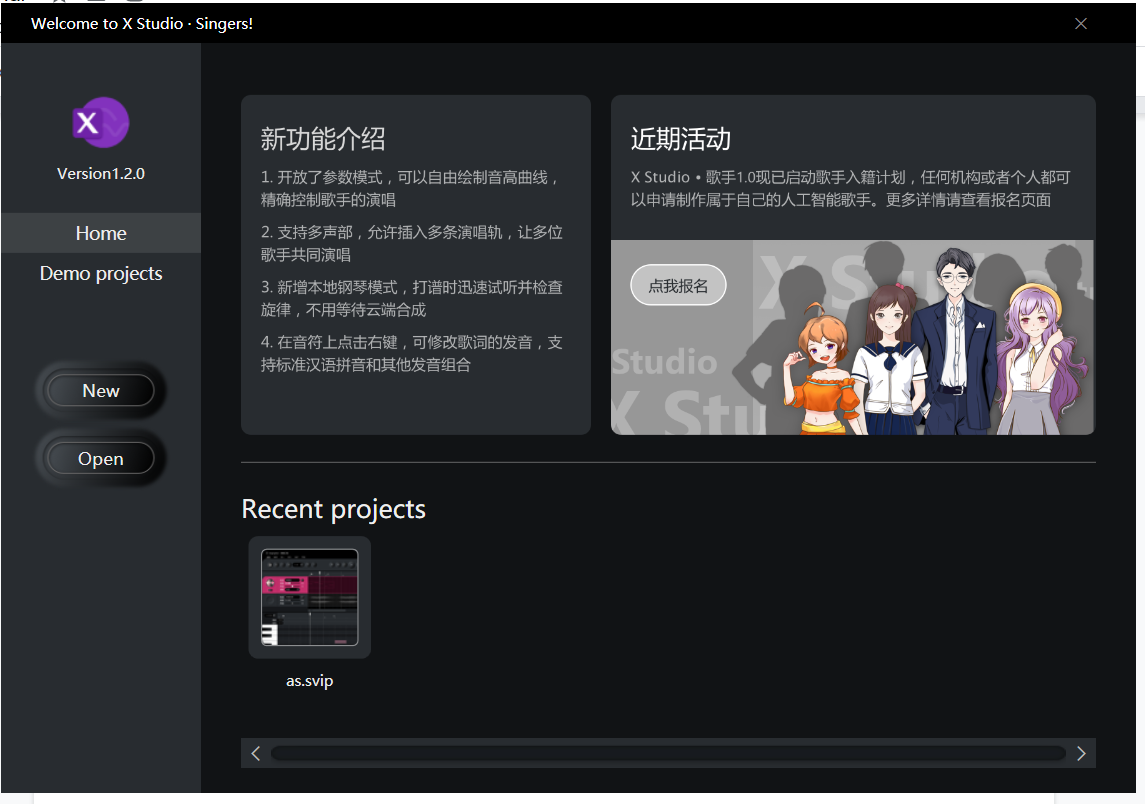Image resolution: width=1145 pixels, height=804 pixels.
Task: Click the right arrow of recent projects scrollbar
Action: pos(1081,753)
